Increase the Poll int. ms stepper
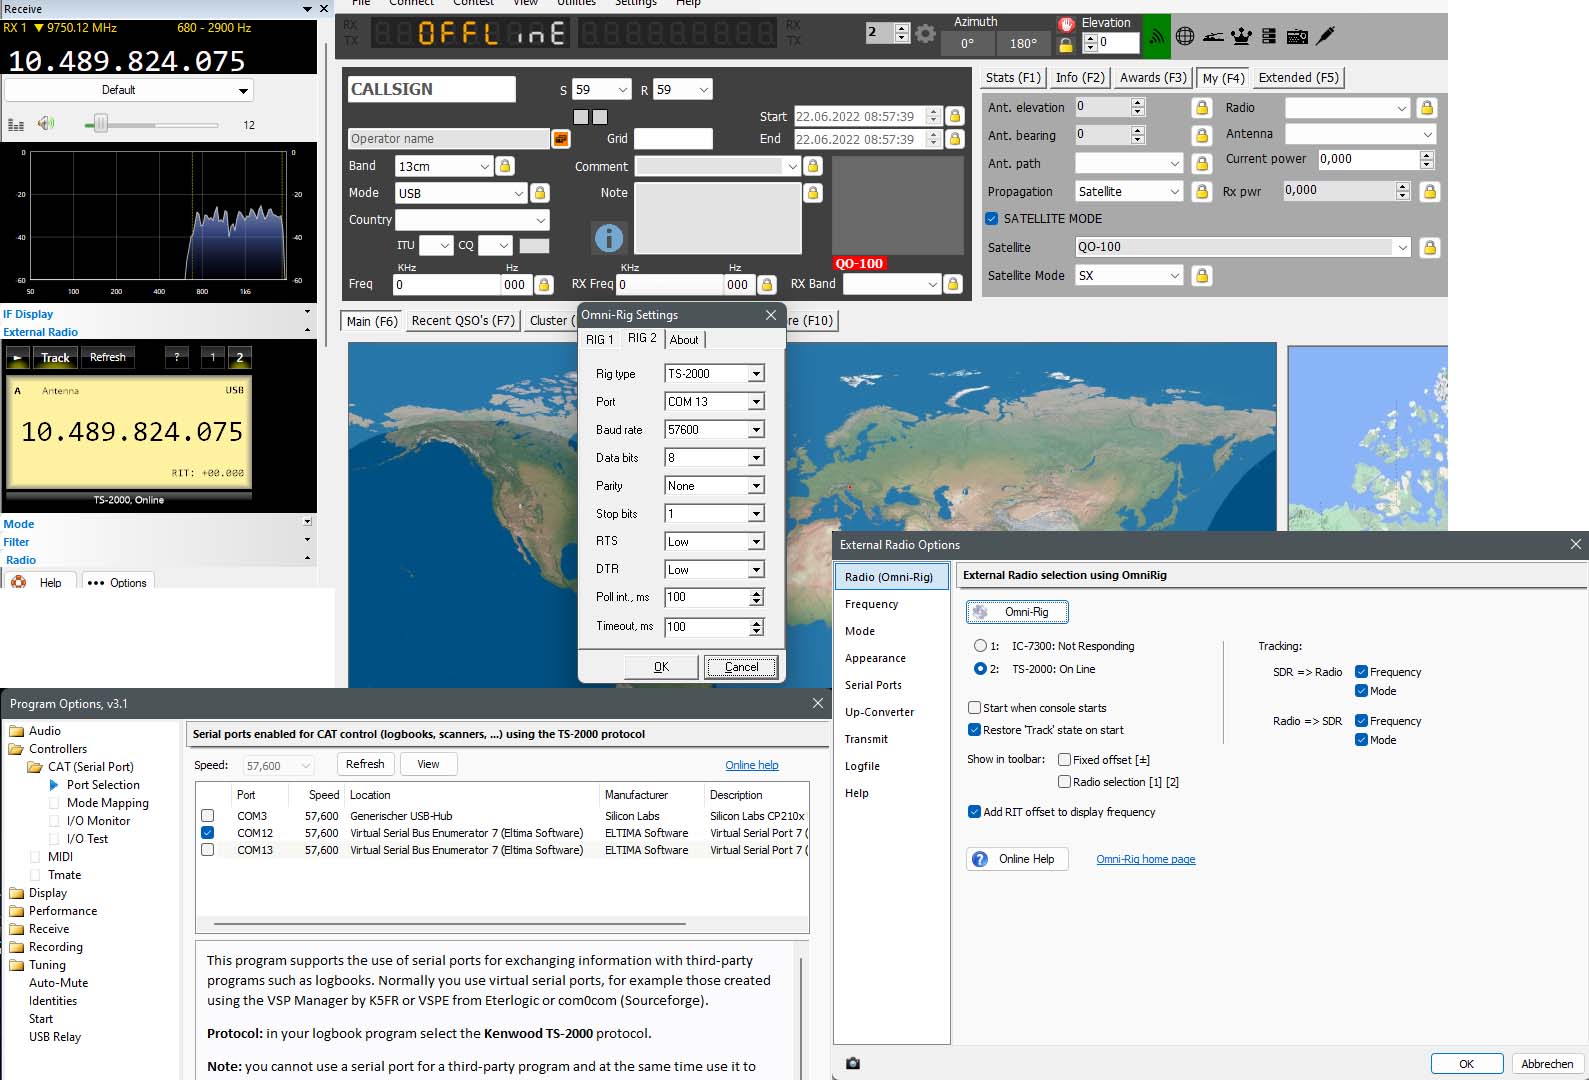The height and width of the screenshot is (1080, 1589). tap(757, 593)
